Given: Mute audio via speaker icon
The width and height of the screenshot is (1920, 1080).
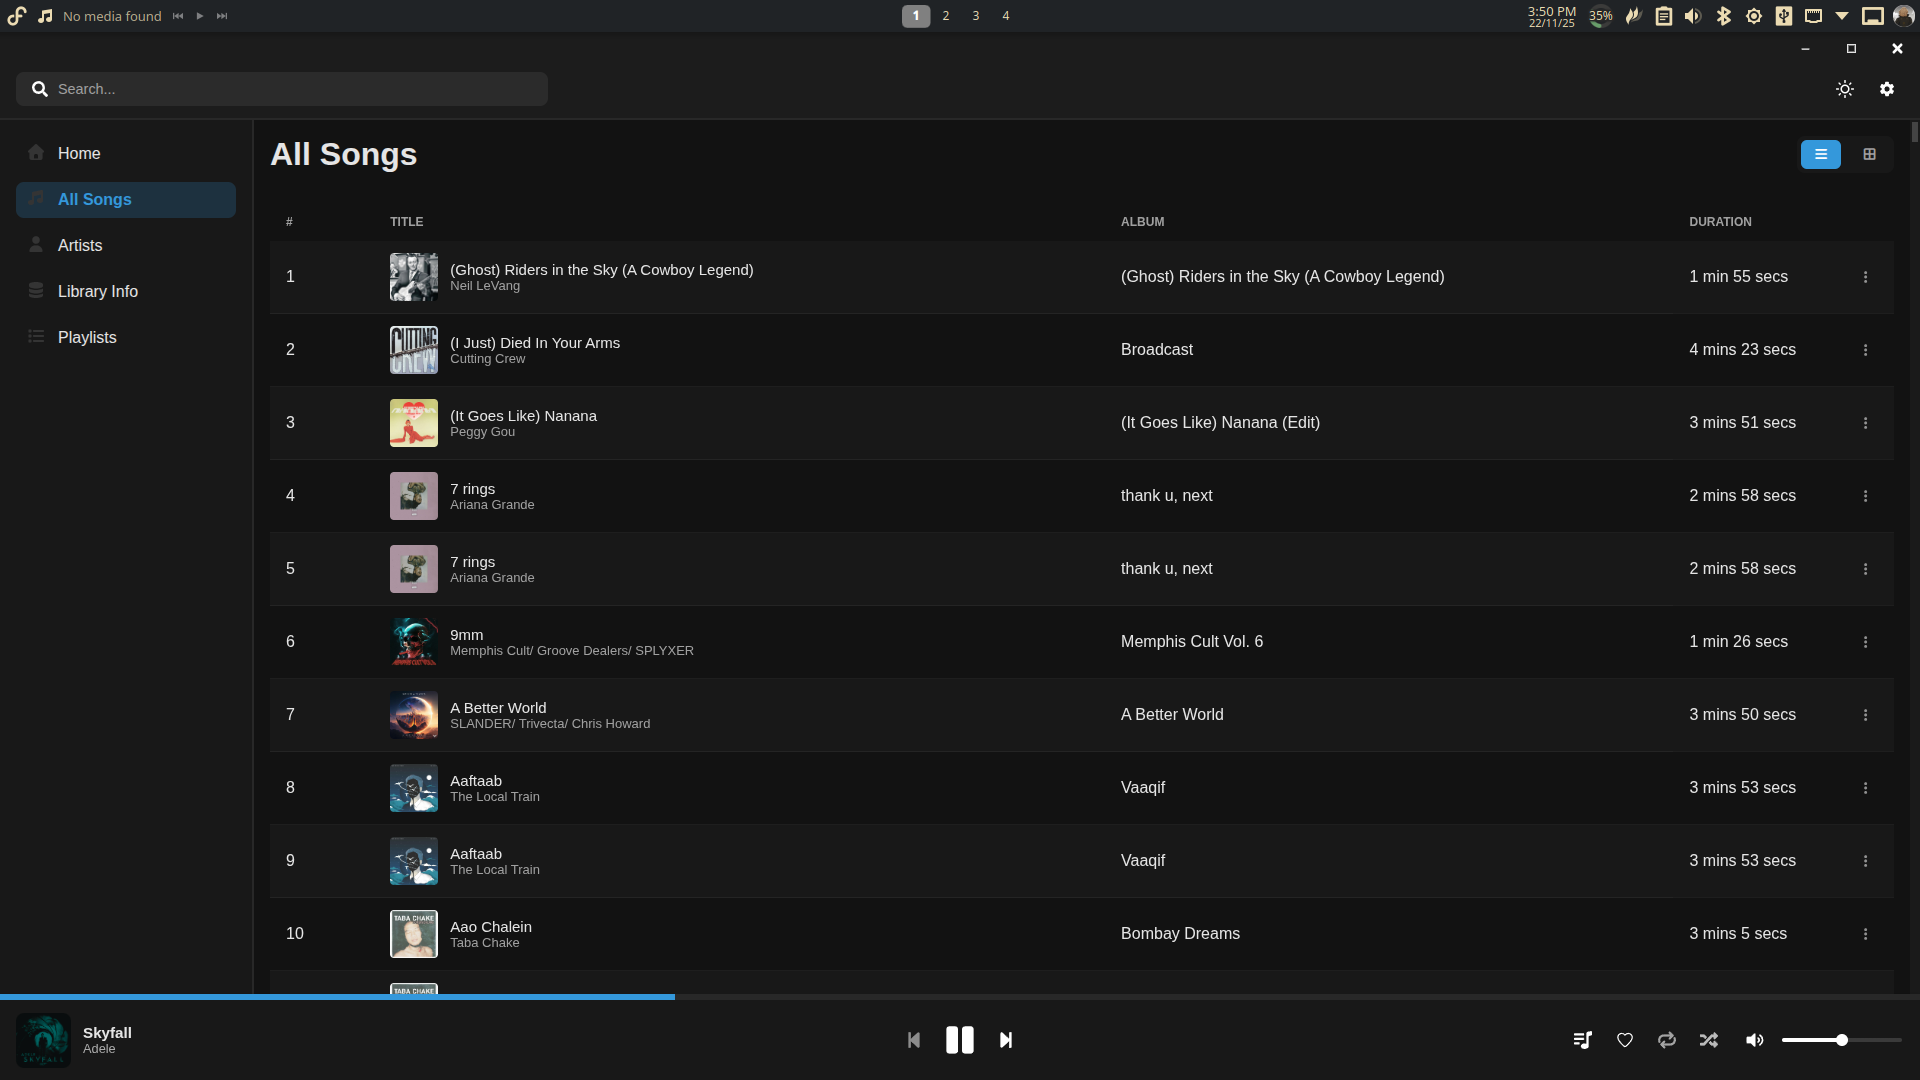Looking at the screenshot, I should click(1754, 1040).
